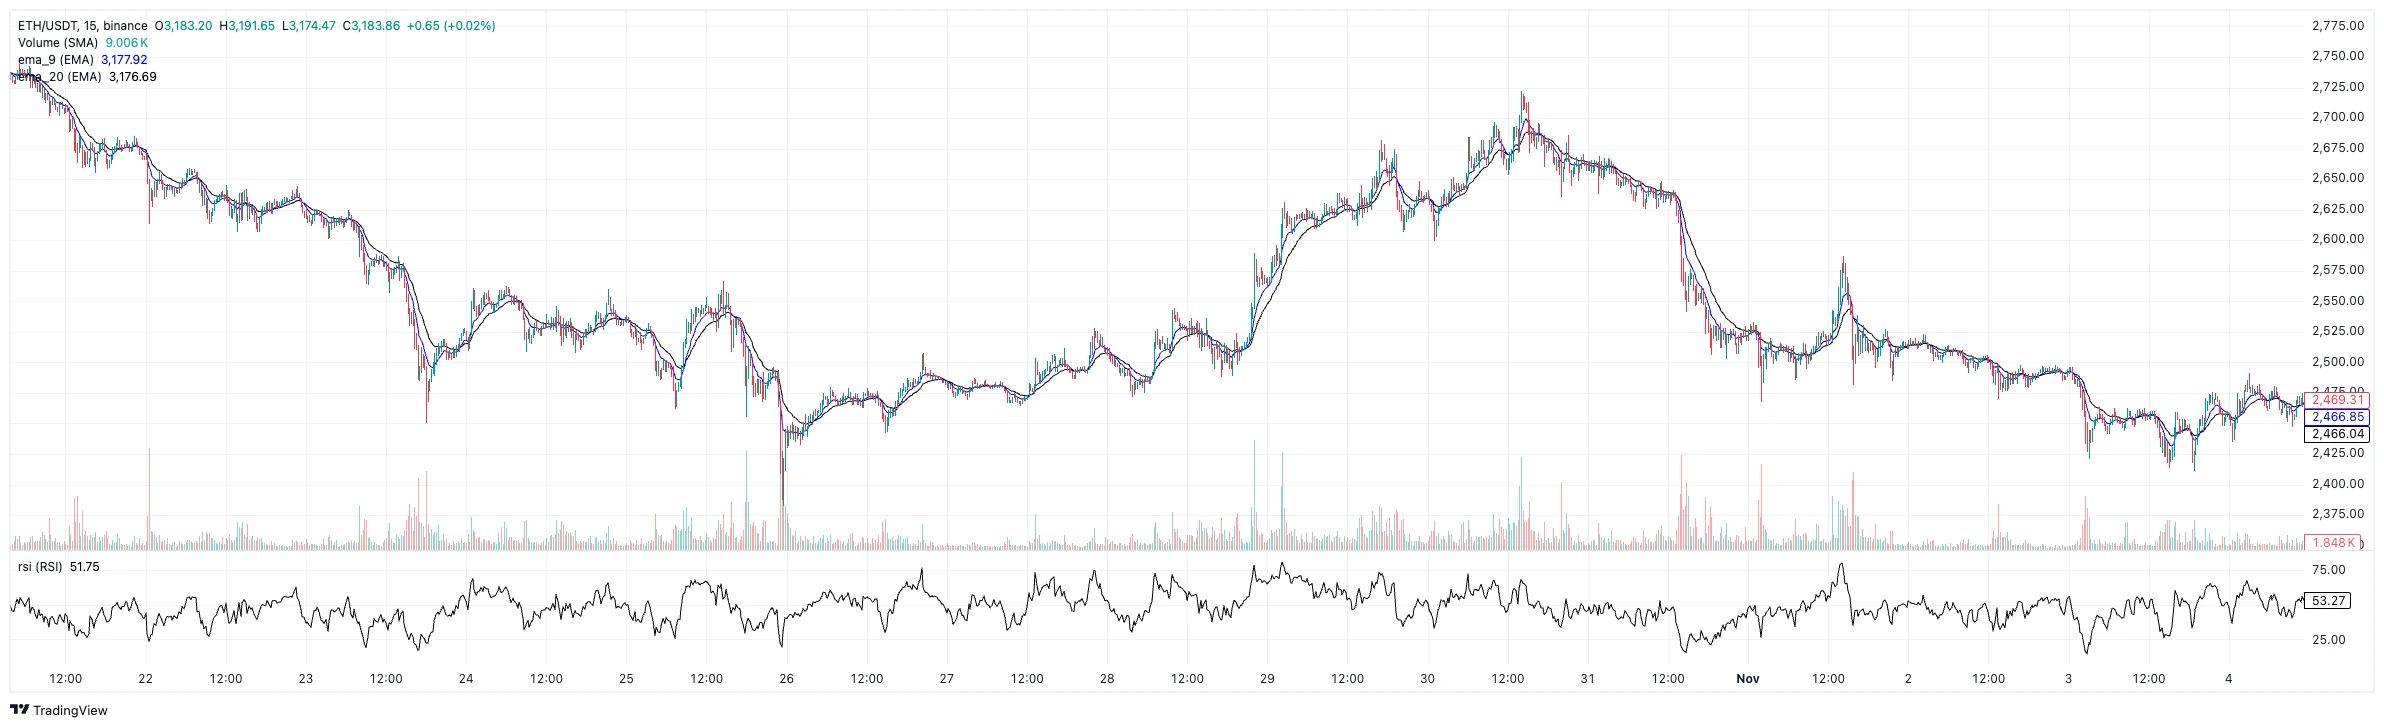Click the 2,600.00 price axis label
The height and width of the screenshot is (727, 2384).
point(2340,239)
